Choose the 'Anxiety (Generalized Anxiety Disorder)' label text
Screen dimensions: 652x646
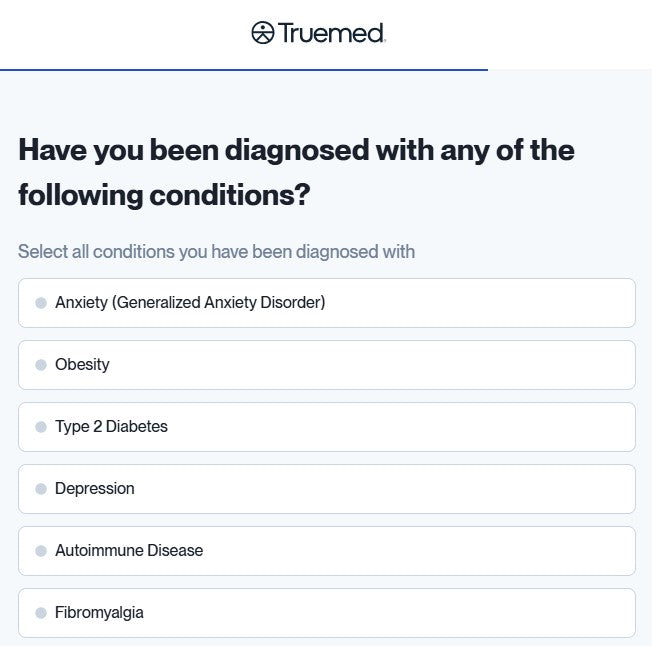point(190,302)
